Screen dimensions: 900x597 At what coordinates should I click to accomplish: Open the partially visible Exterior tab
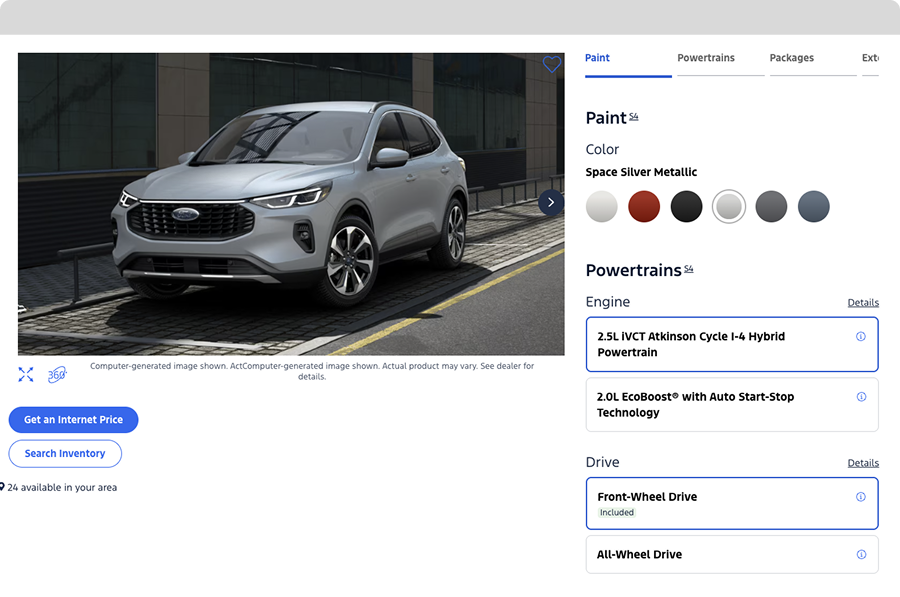pos(870,62)
